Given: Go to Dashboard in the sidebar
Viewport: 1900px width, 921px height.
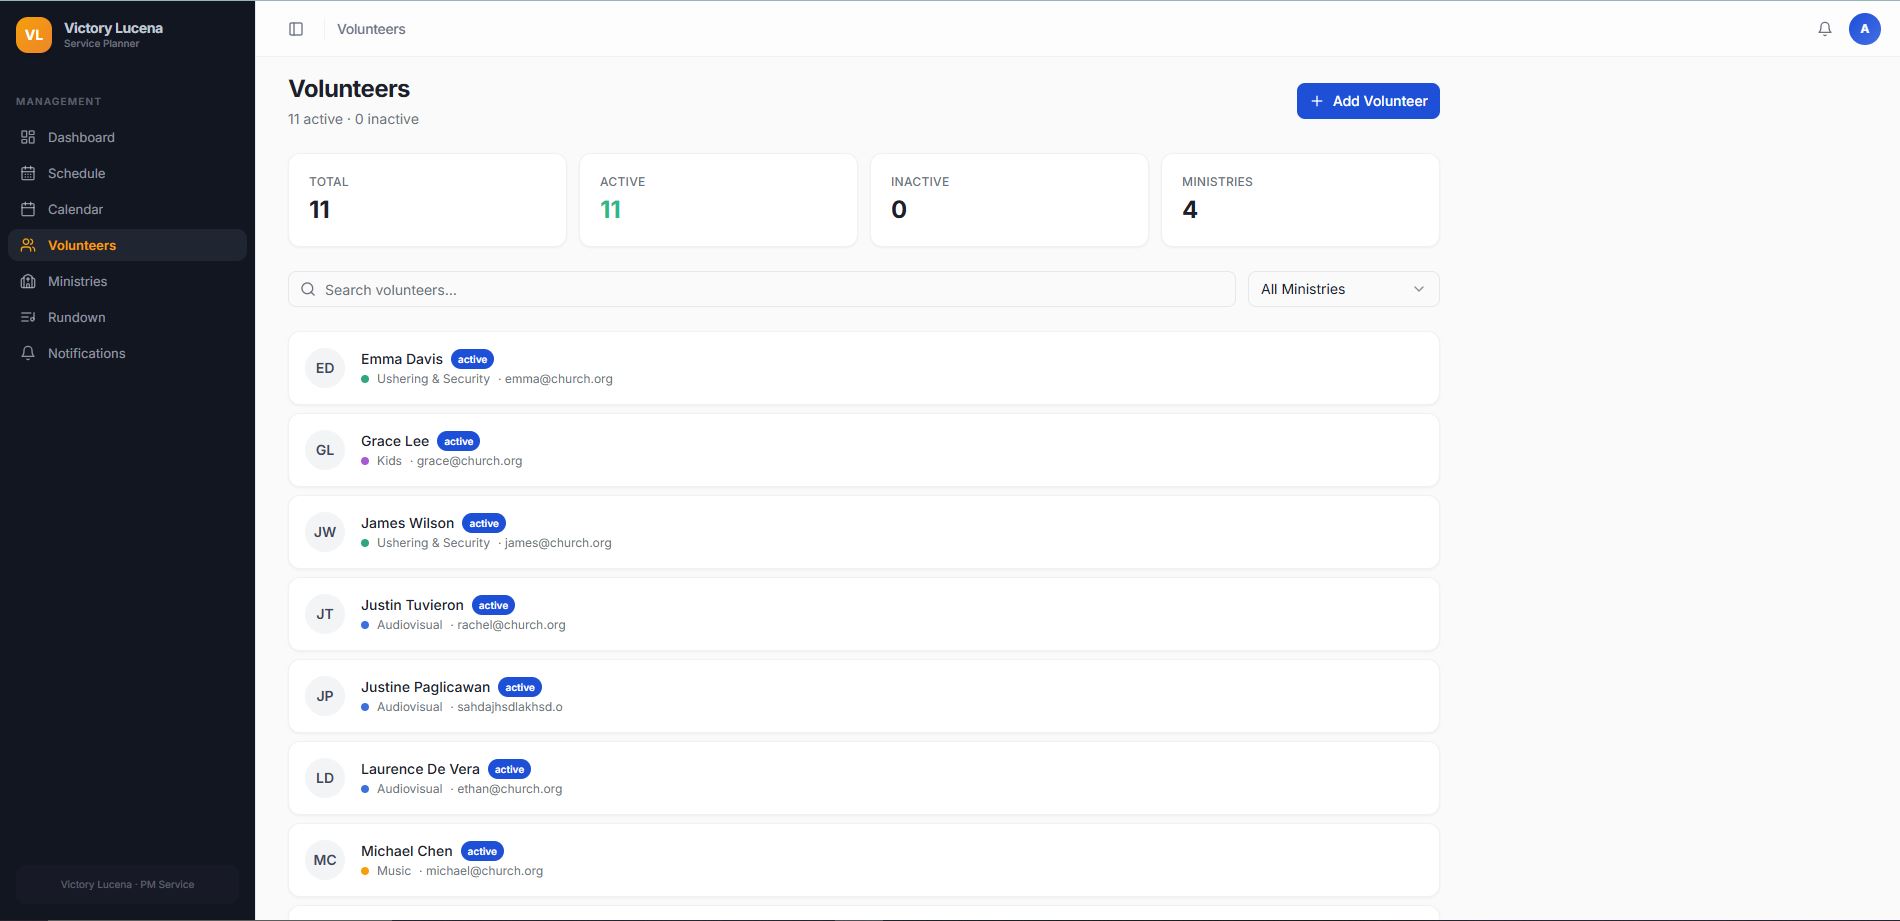Looking at the screenshot, I should point(127,137).
